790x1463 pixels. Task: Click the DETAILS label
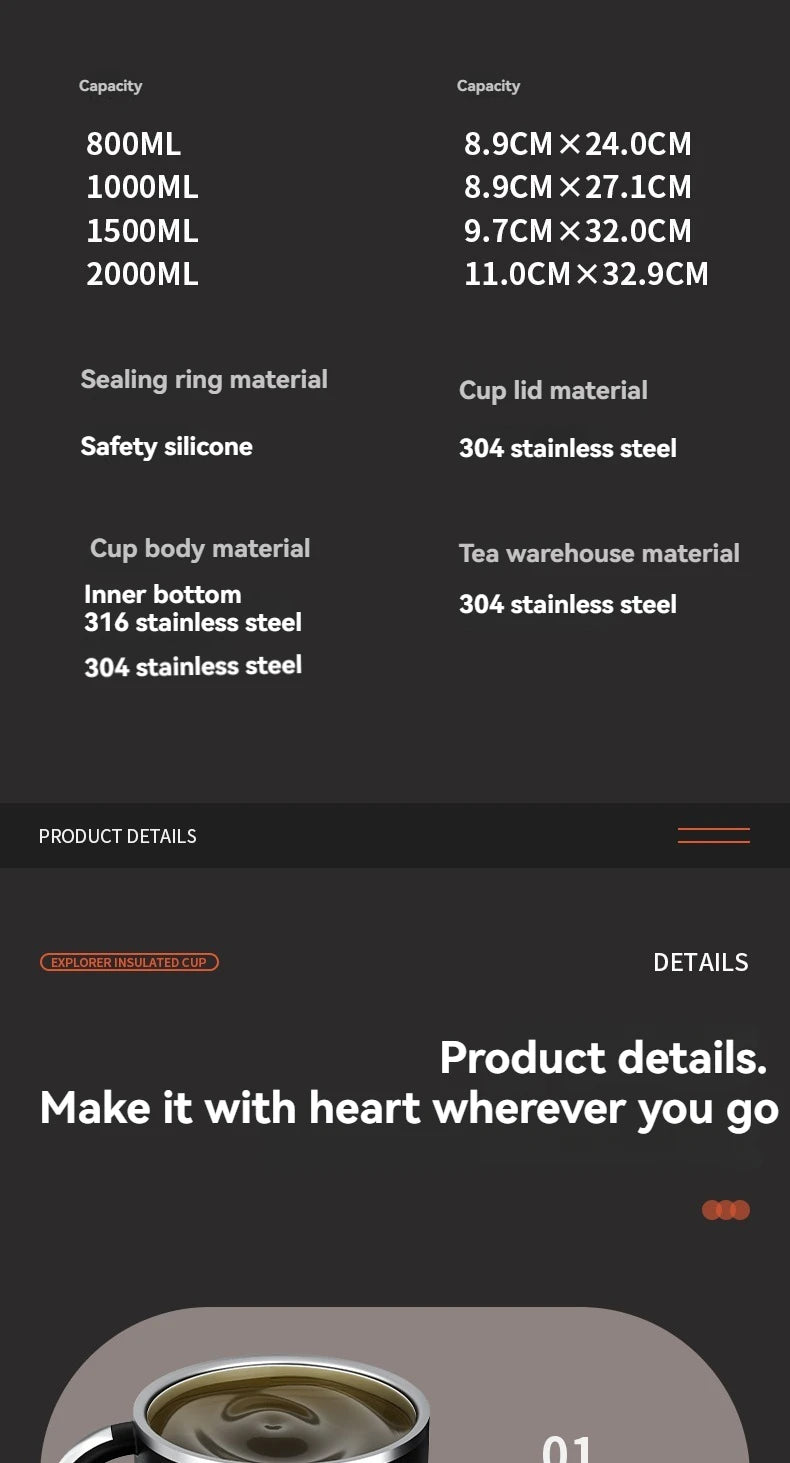700,962
